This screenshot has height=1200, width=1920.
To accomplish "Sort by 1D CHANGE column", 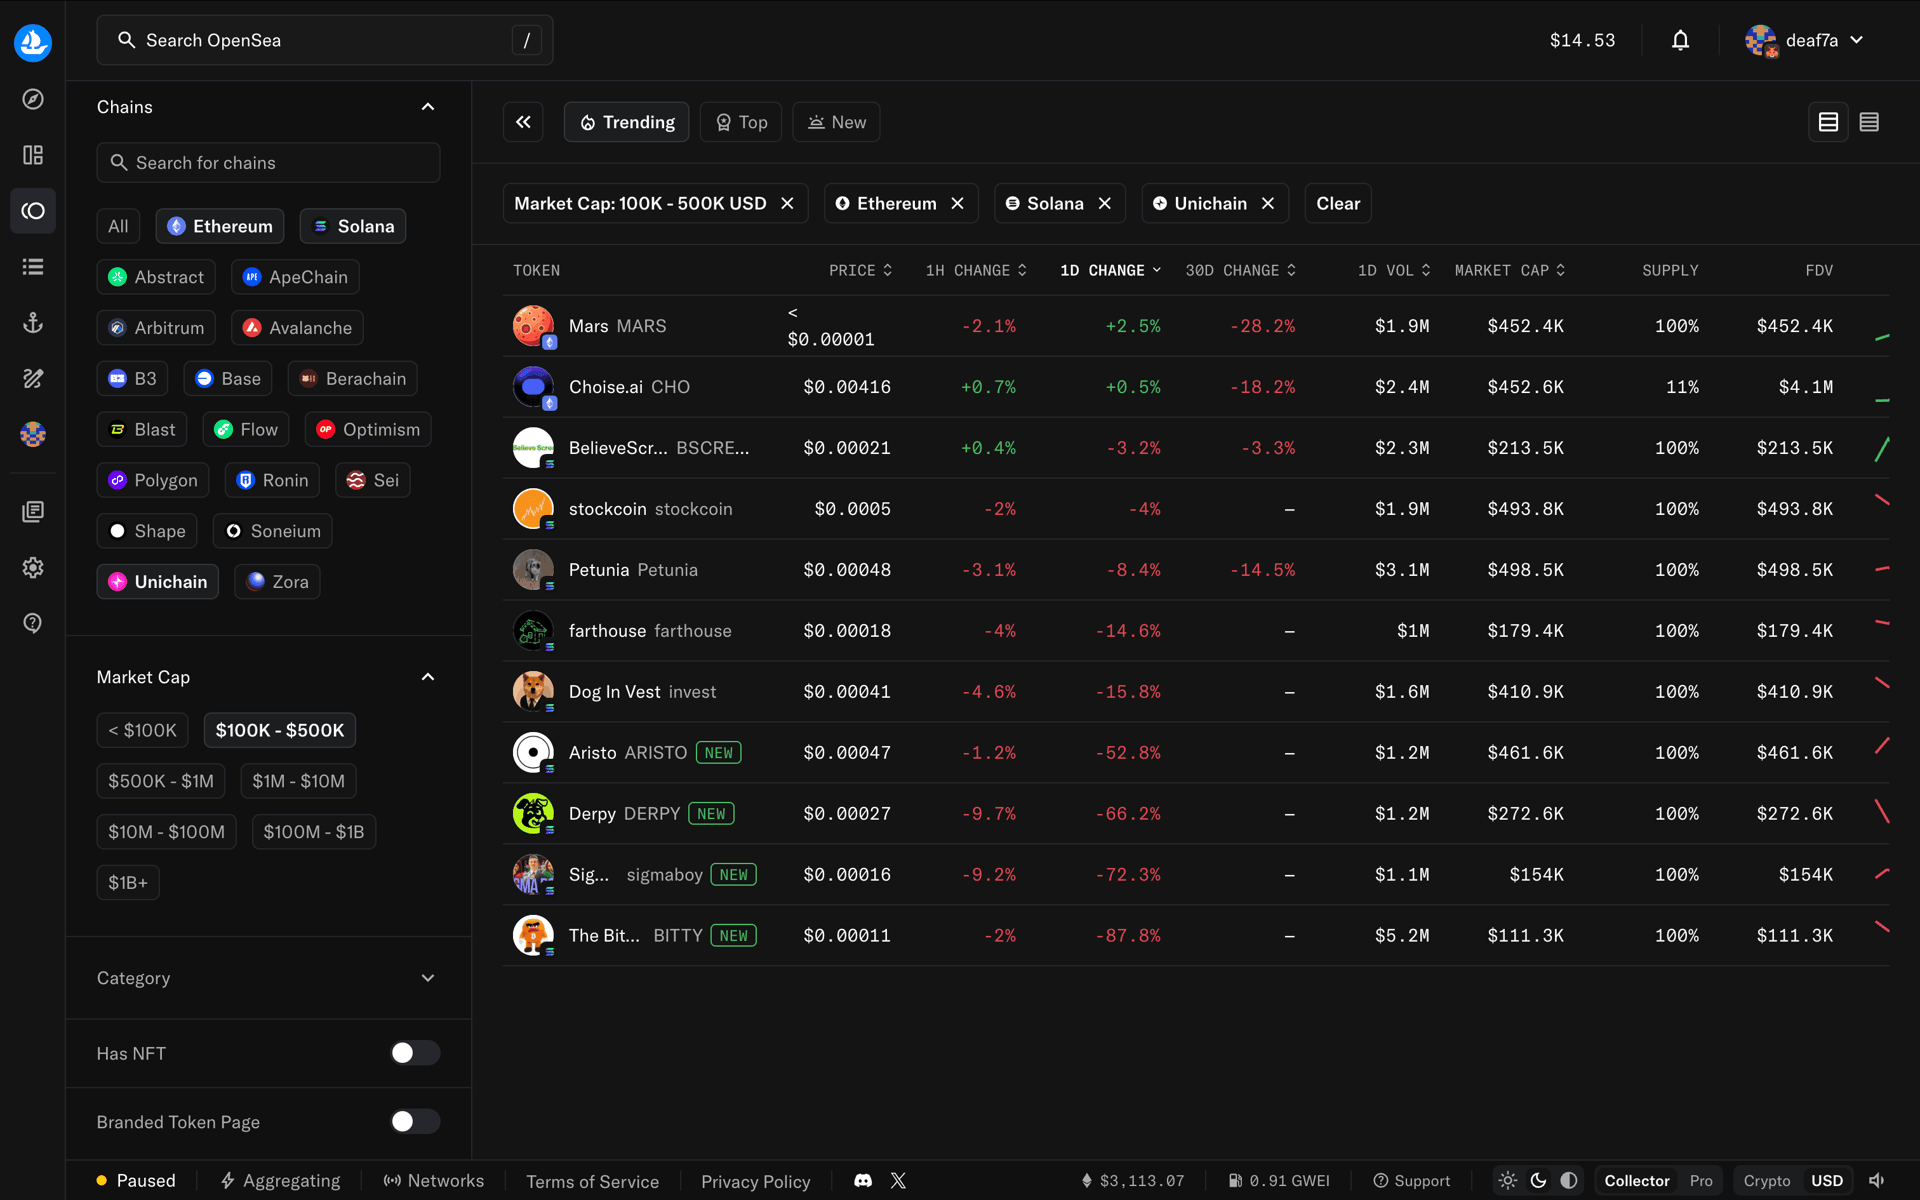I will [x=1110, y=271].
